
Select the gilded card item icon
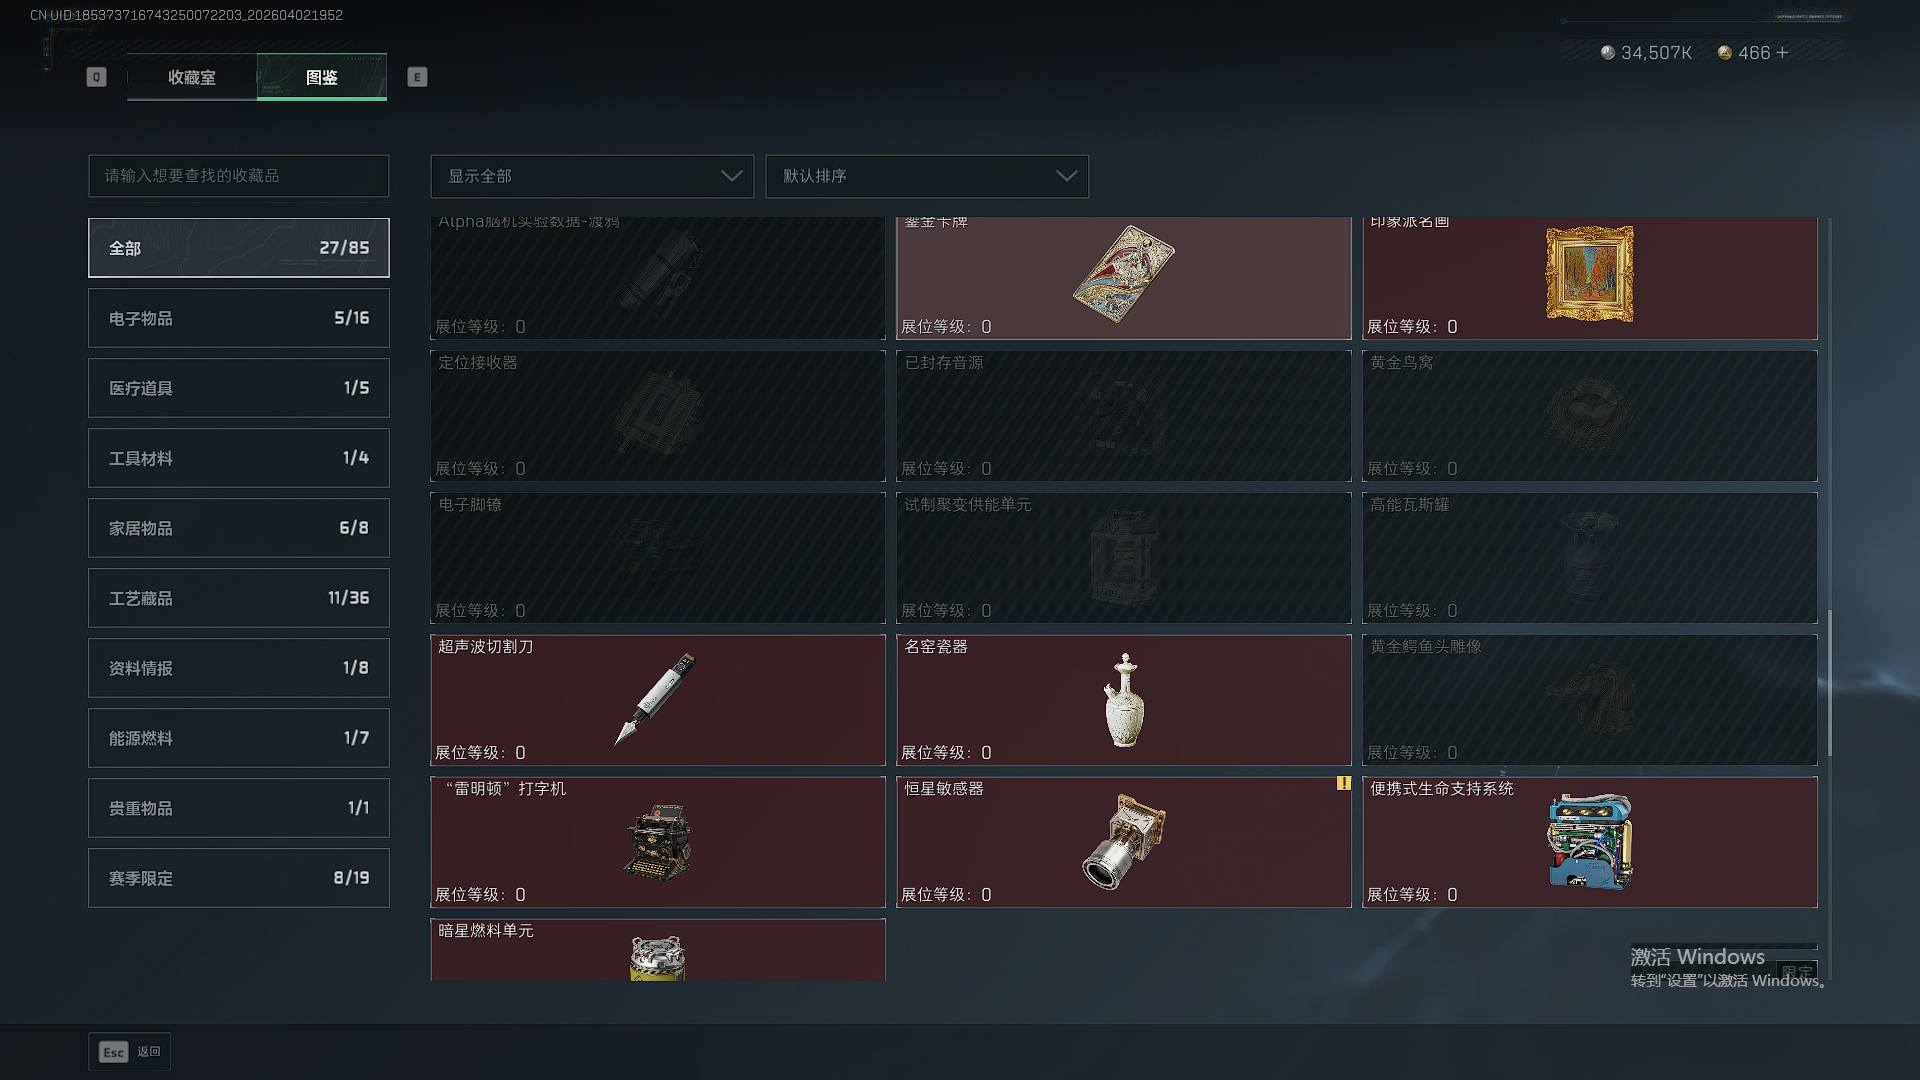pos(1123,274)
